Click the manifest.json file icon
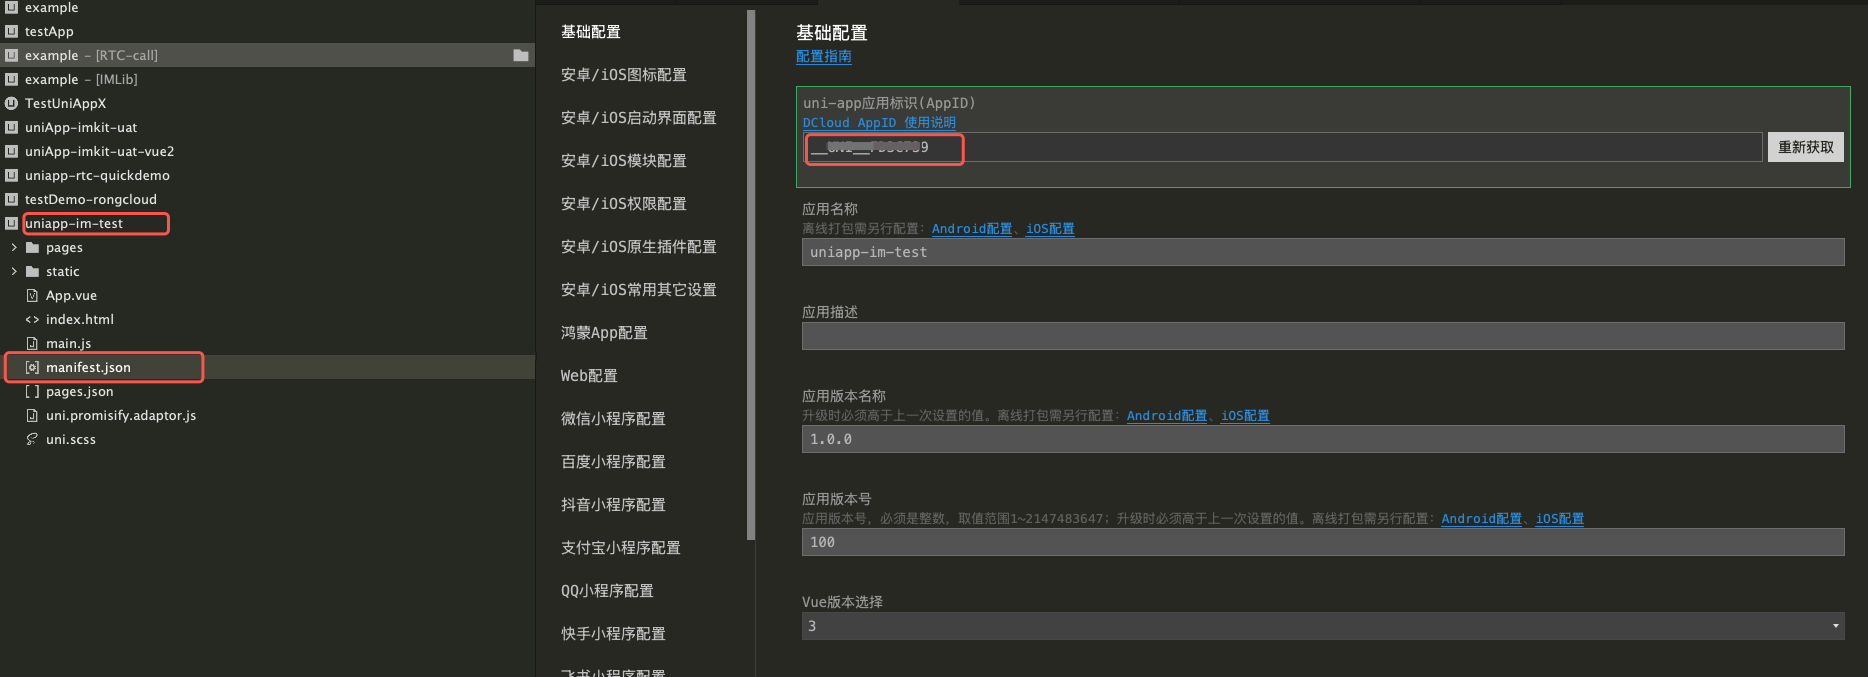Screen dimensions: 1868x677 pyautogui.click(x=32, y=367)
